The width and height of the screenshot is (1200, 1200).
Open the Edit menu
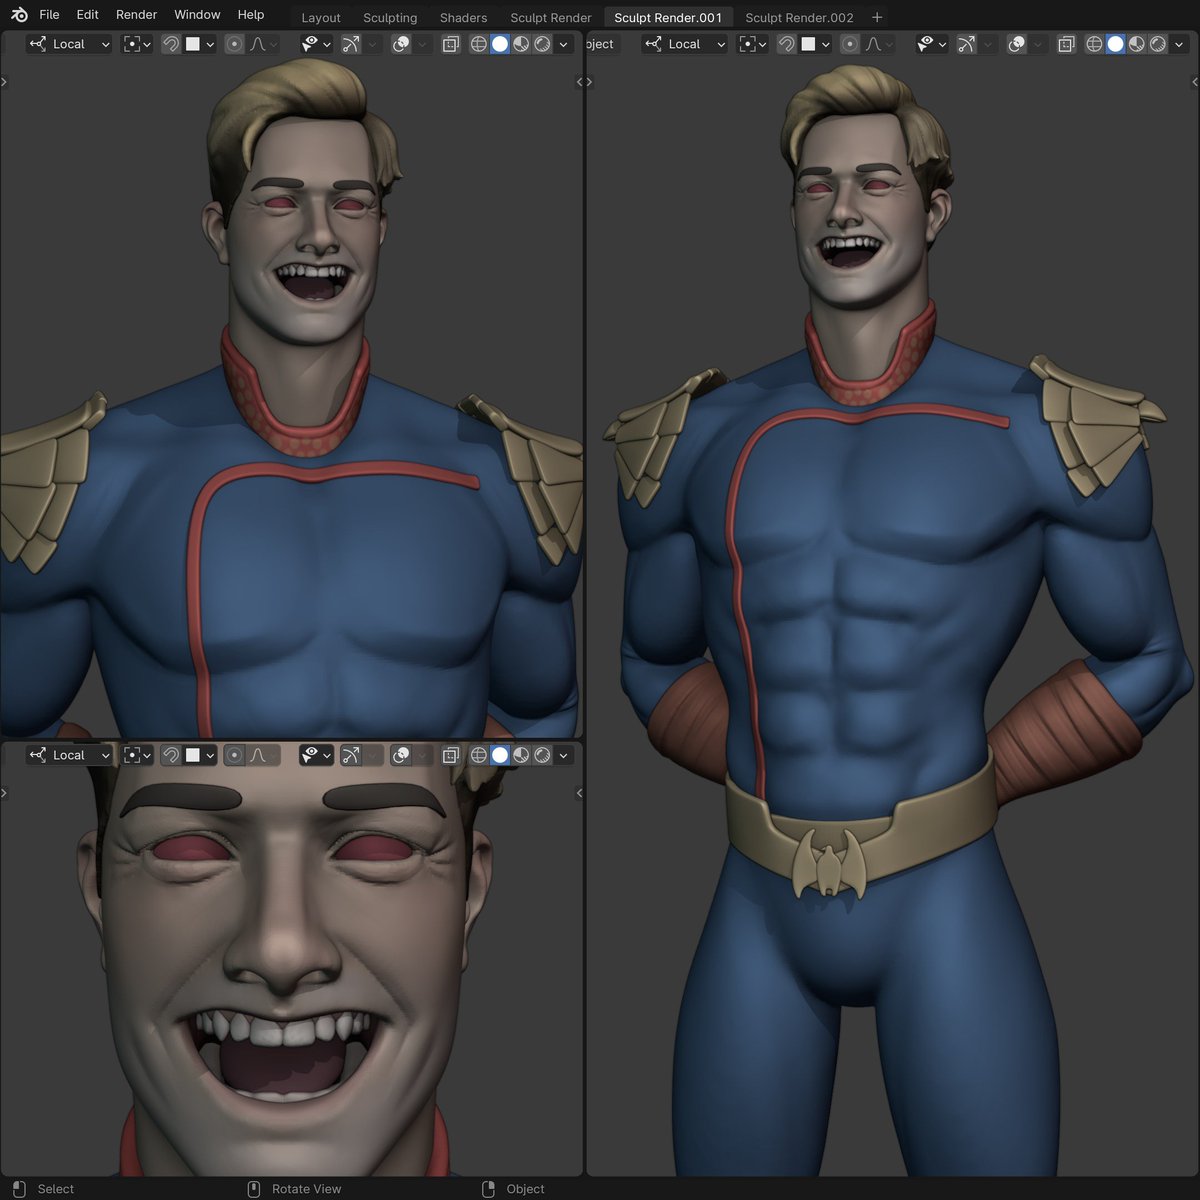pyautogui.click(x=88, y=15)
